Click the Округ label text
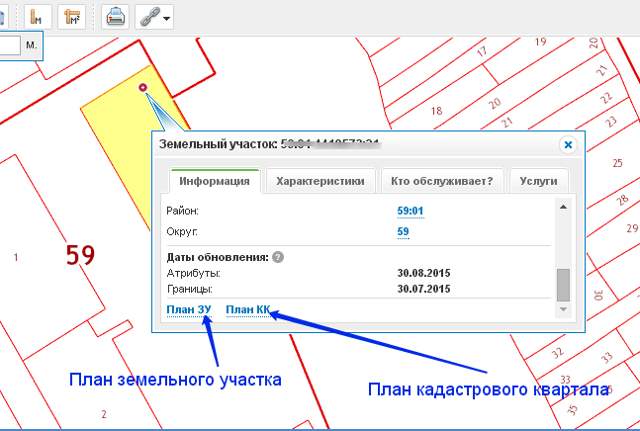This screenshot has width=640, height=431. click(x=182, y=231)
